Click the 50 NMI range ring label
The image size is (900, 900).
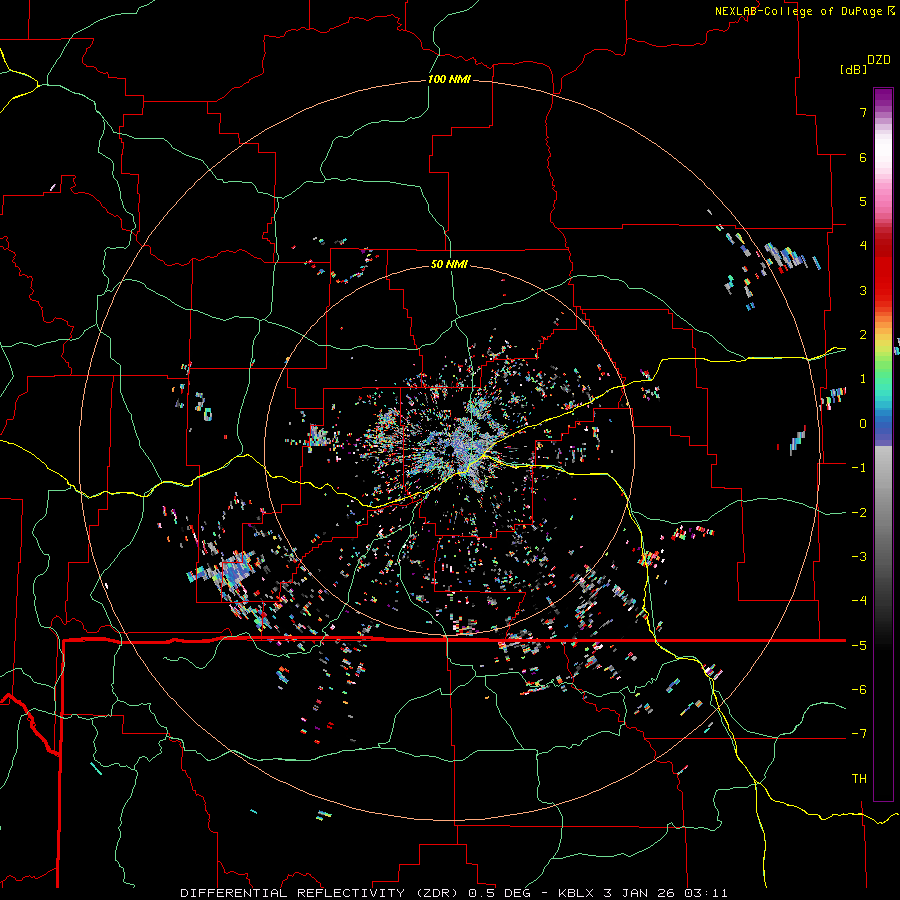coord(449,264)
